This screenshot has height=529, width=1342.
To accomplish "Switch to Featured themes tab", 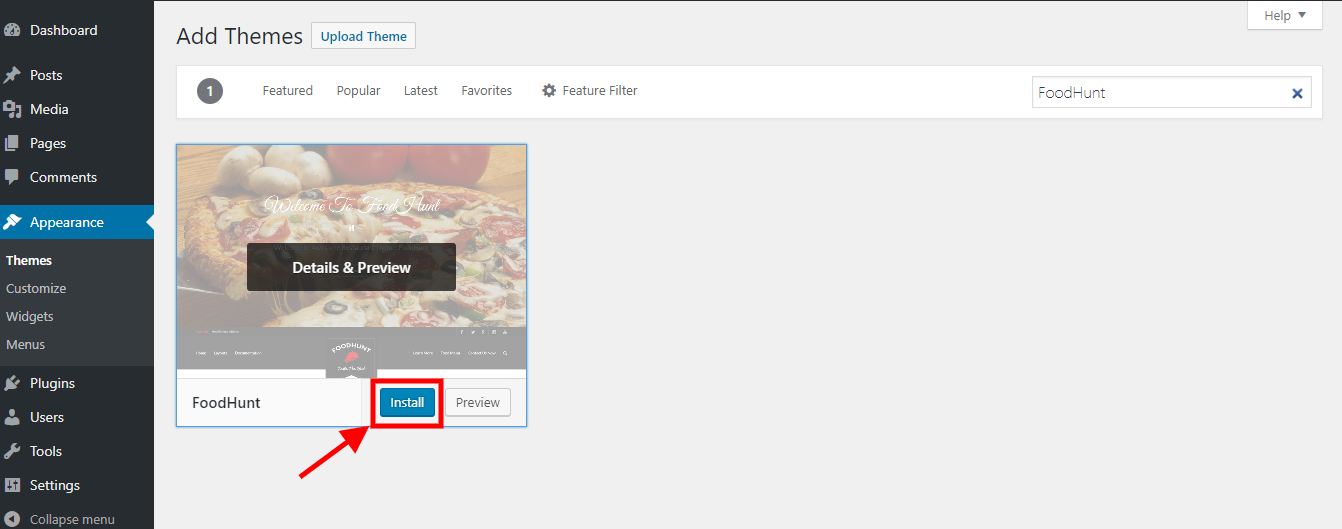I will coord(288,90).
